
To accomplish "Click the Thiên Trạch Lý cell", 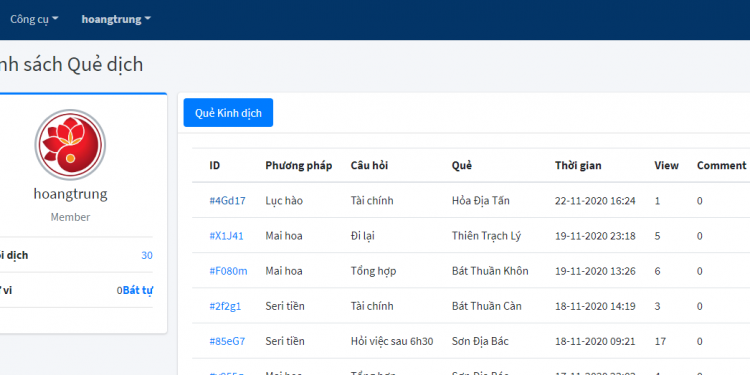I will tap(486, 236).
